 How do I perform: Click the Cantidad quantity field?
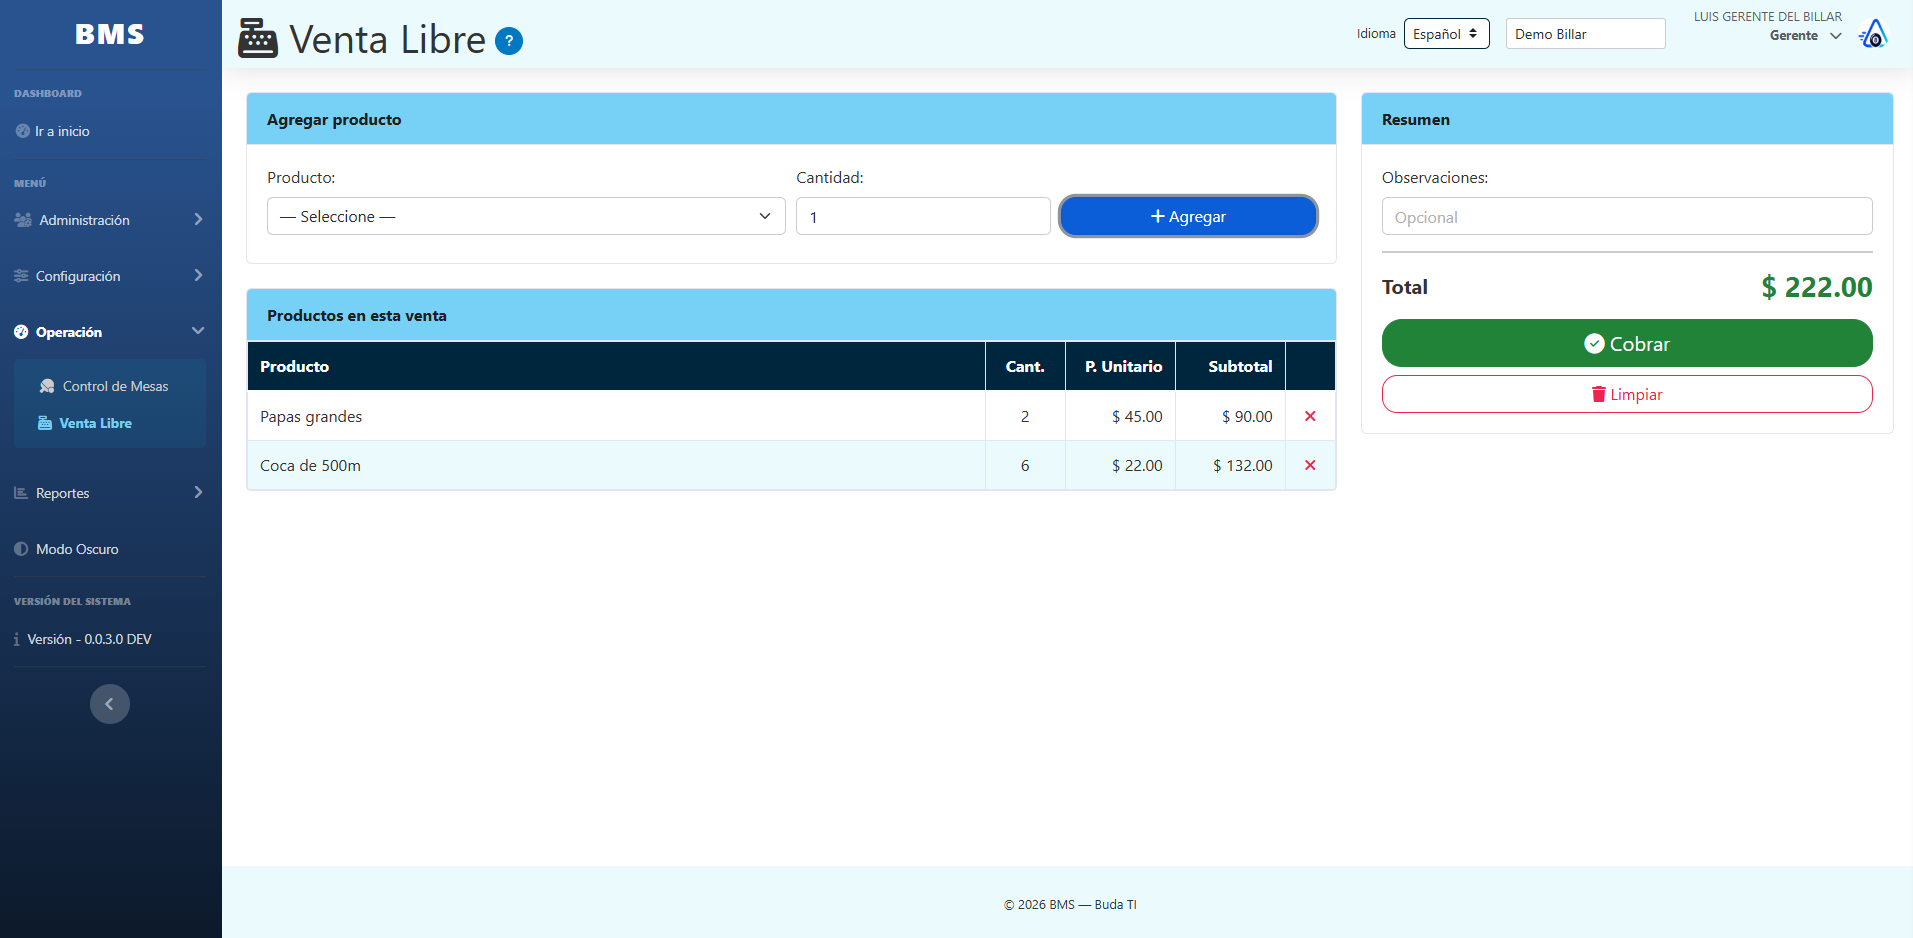[x=923, y=216]
